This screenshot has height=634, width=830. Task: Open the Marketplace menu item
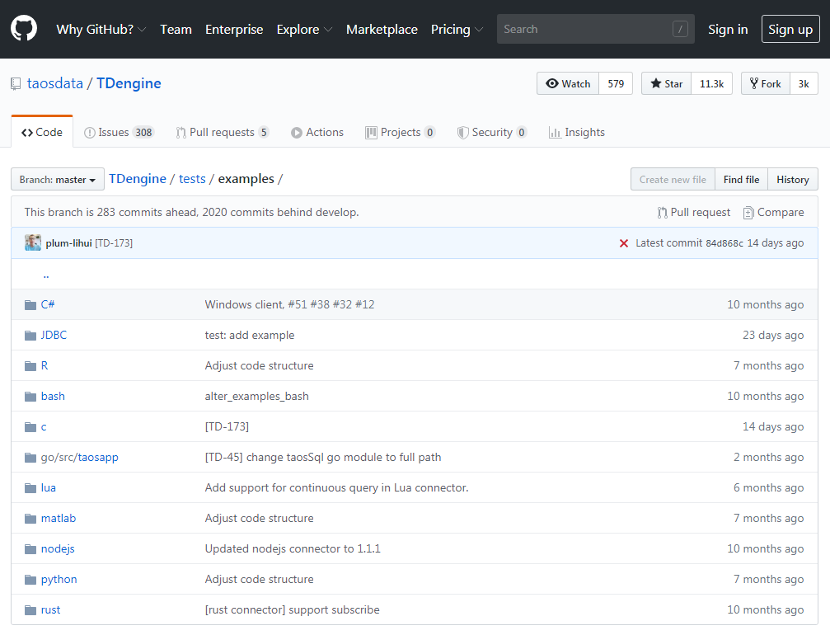pos(382,29)
